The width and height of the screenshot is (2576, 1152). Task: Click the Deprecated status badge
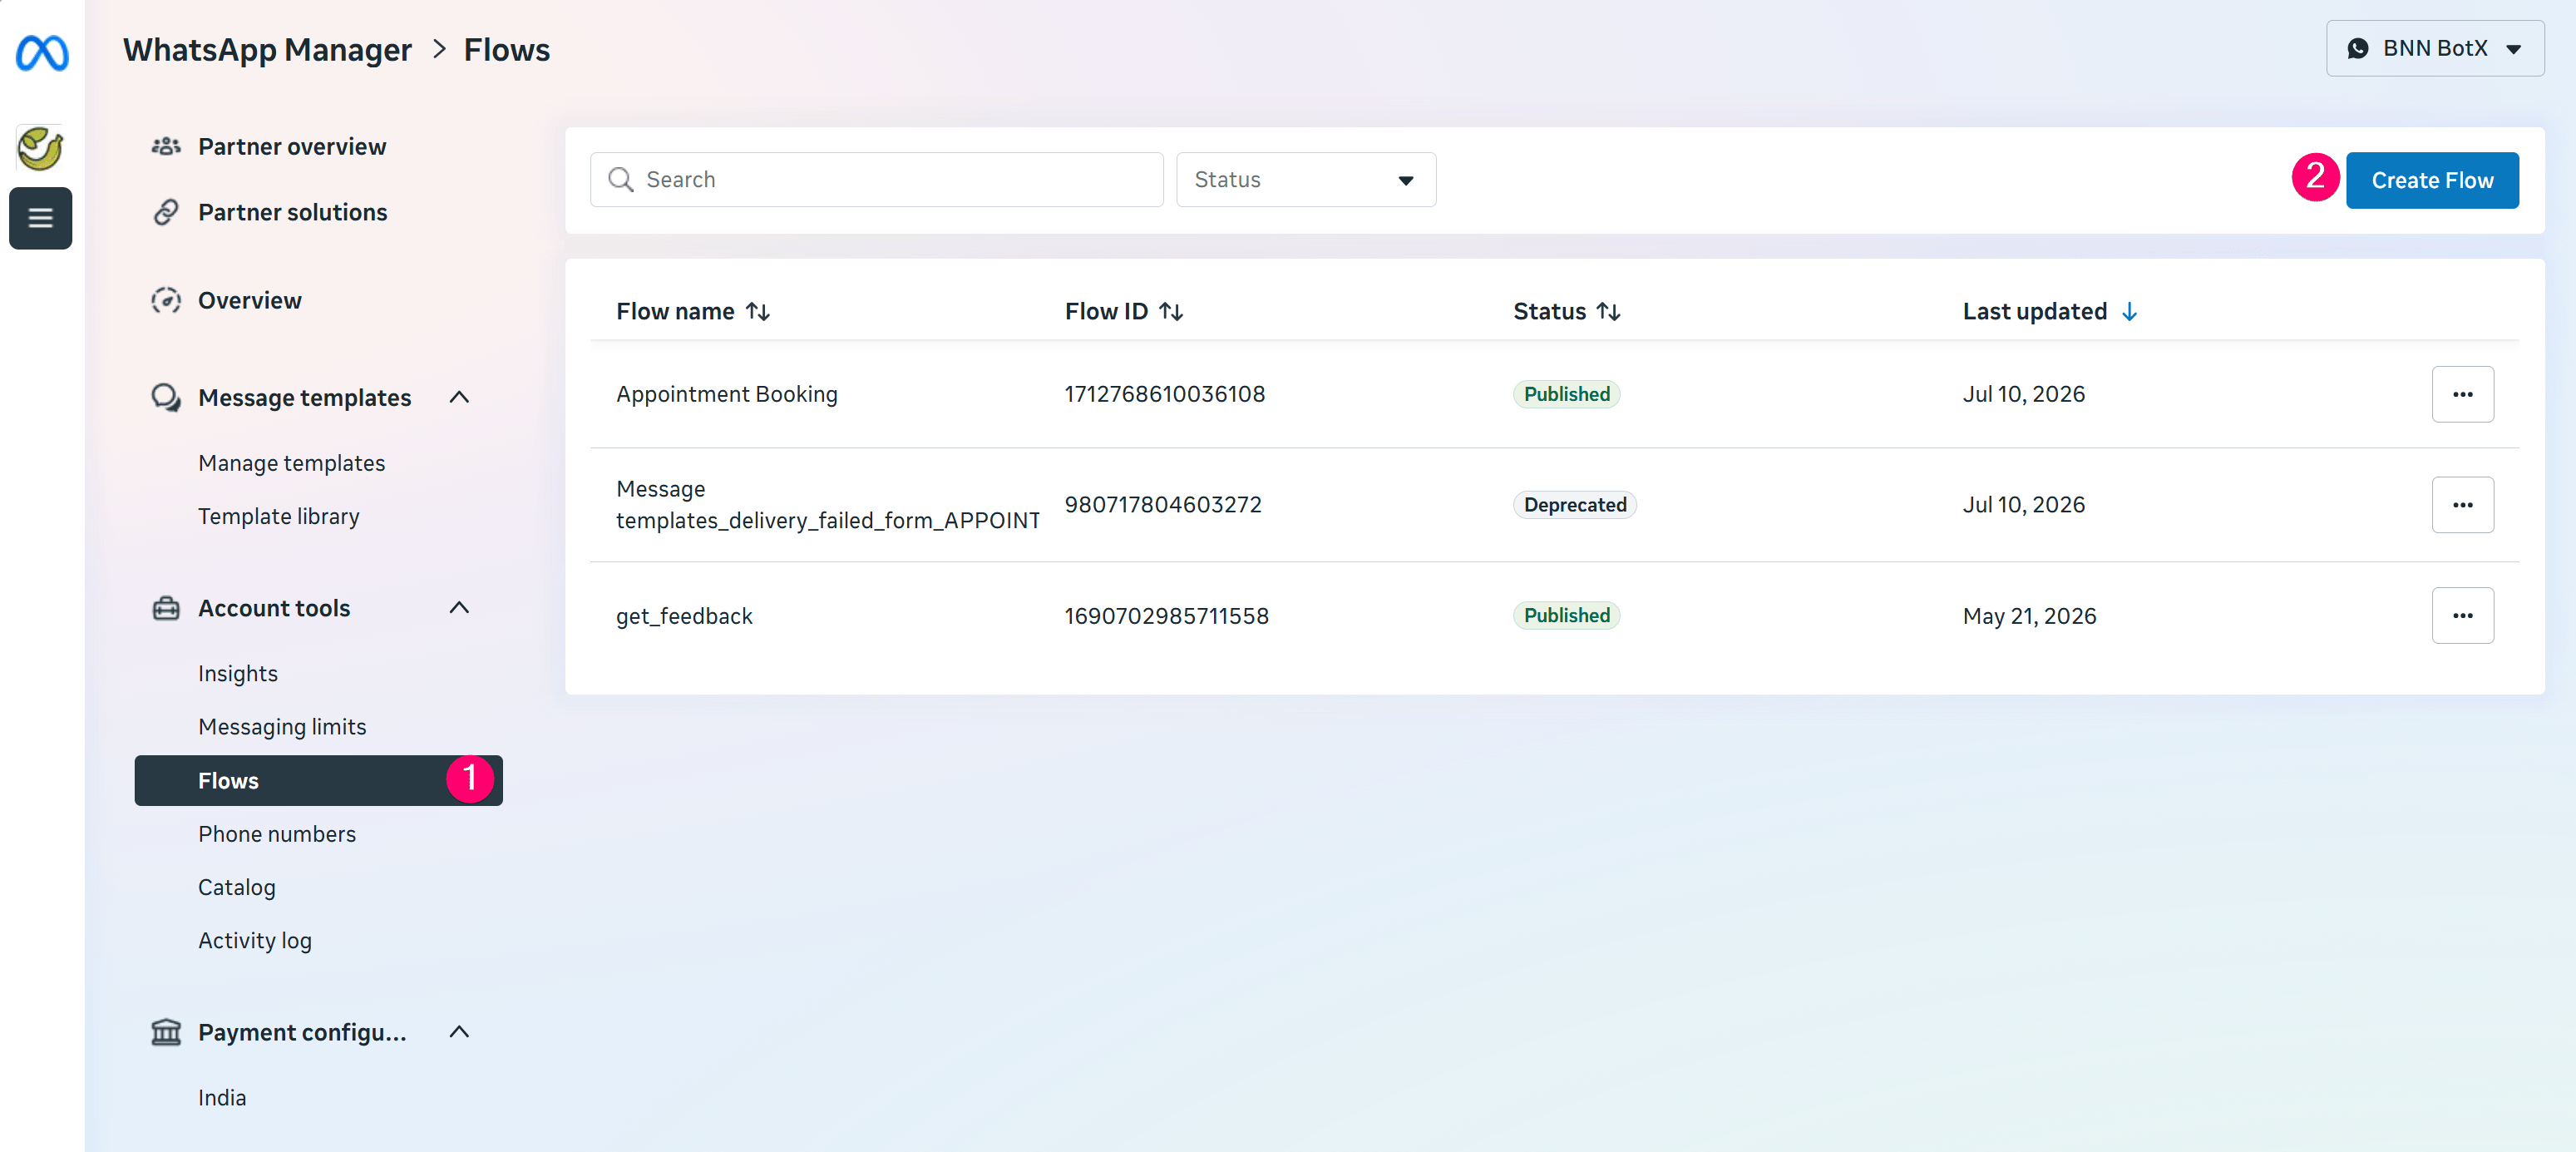pos(1574,505)
